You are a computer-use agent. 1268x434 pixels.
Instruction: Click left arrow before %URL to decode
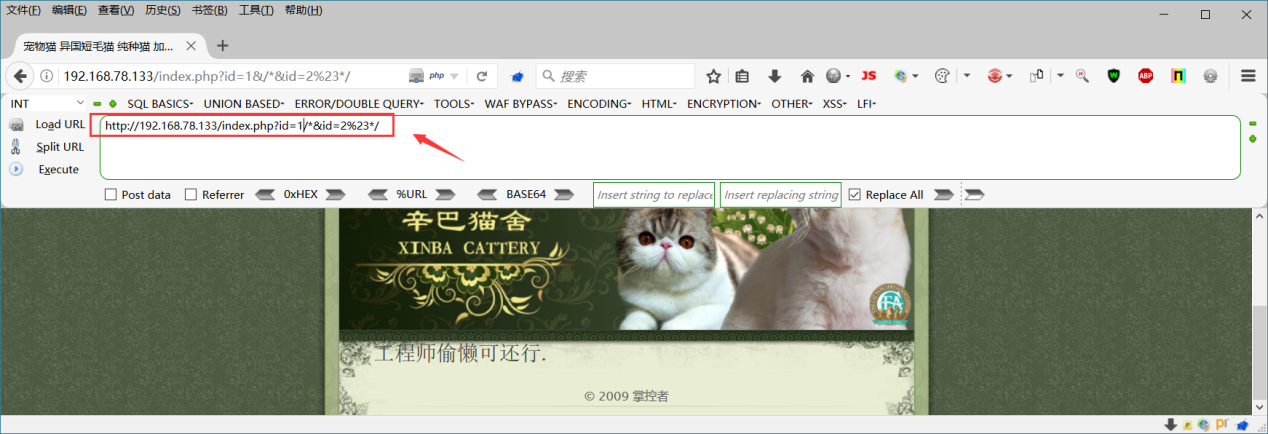tap(379, 195)
